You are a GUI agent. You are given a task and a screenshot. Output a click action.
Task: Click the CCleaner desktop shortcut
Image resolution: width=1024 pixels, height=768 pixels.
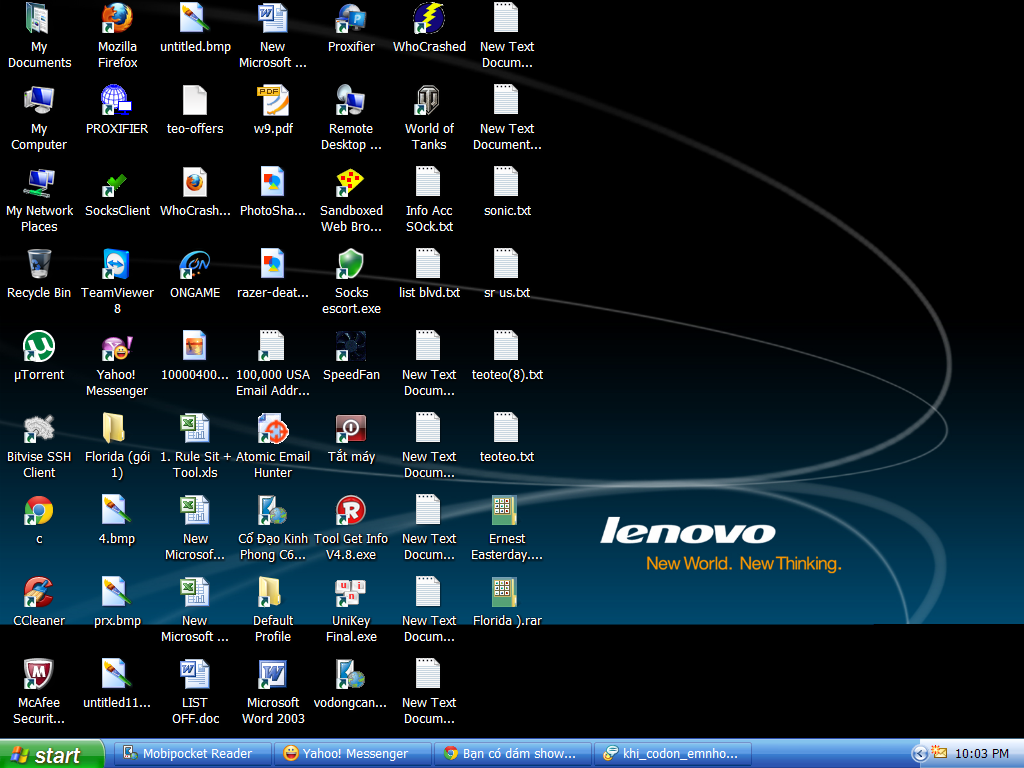pos(39,593)
